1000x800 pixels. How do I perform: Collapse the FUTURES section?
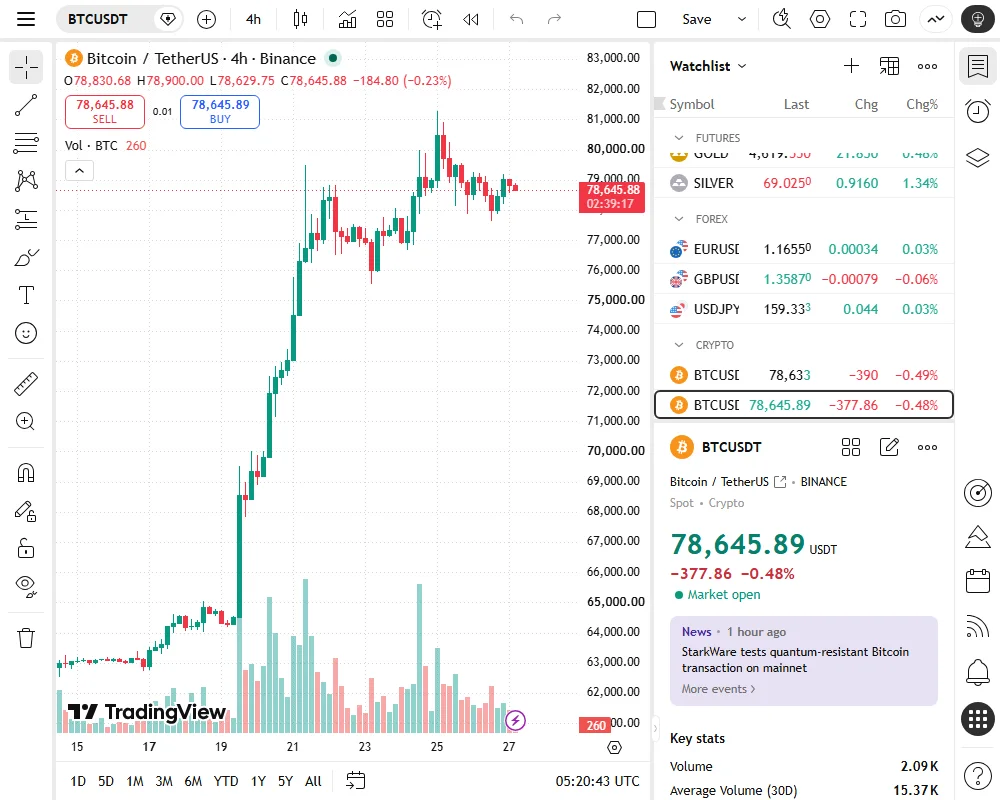679,138
